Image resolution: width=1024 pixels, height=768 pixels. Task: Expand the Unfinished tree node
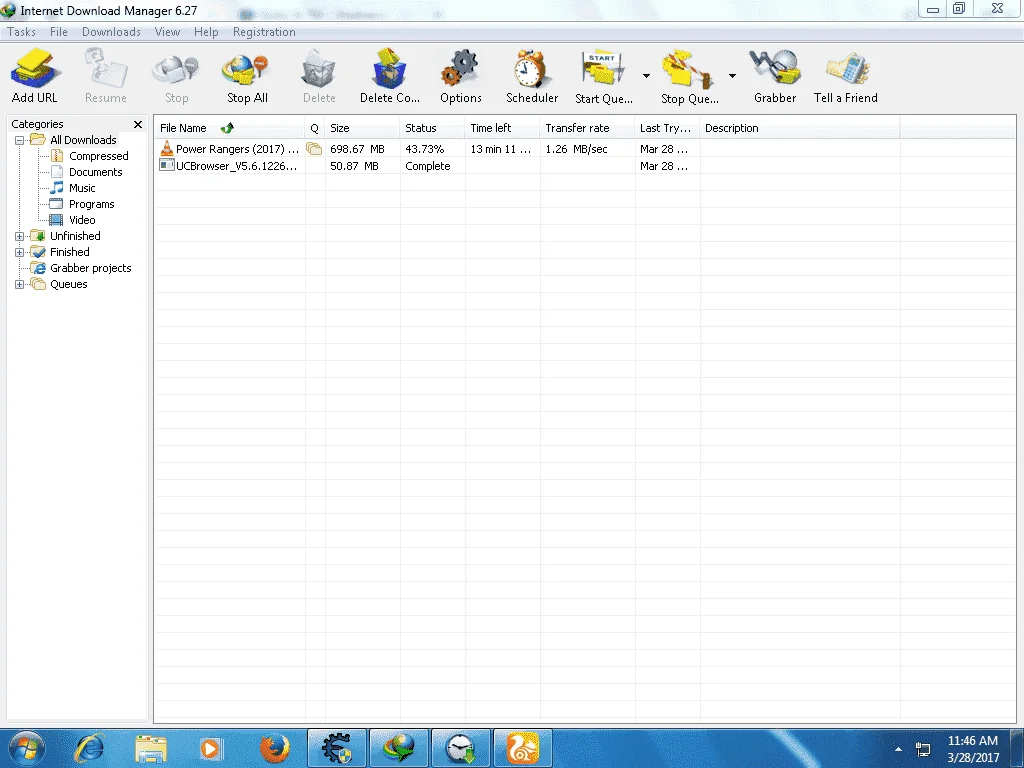(x=20, y=236)
